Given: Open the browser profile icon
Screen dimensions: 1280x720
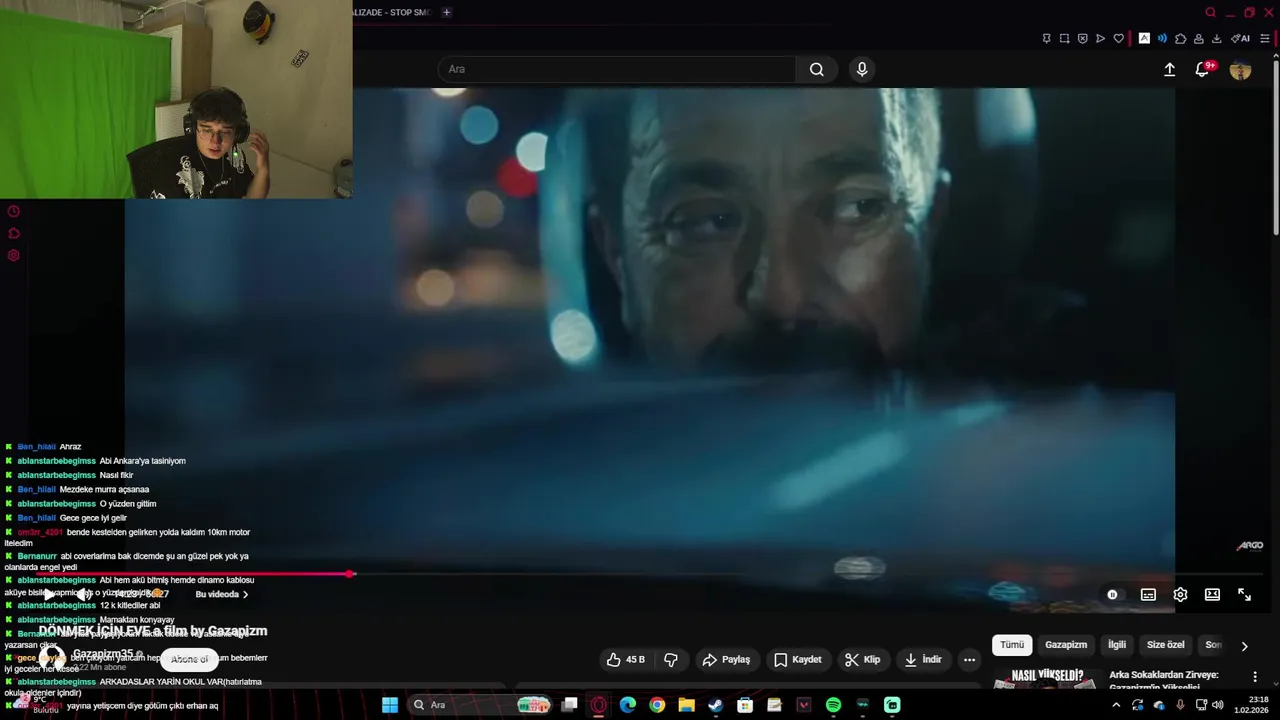Looking at the screenshot, I should tap(1198, 39).
